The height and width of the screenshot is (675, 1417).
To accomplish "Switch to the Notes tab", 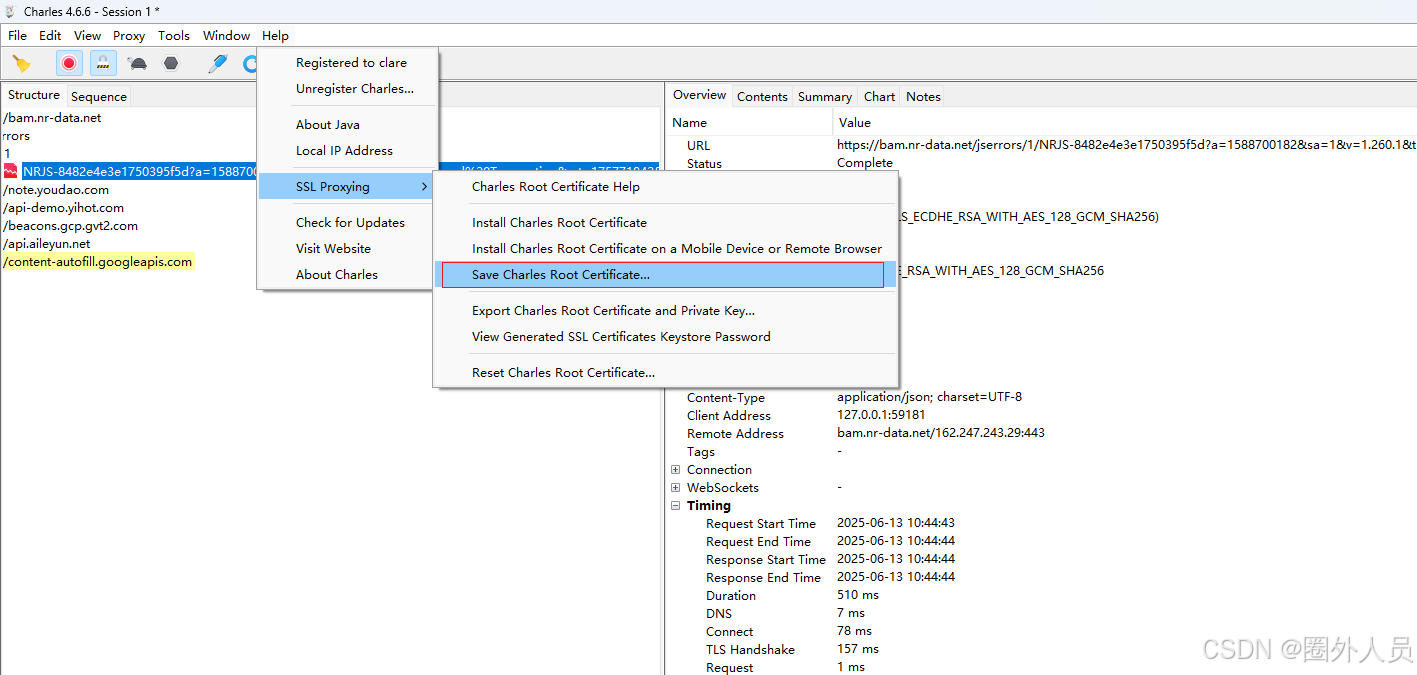I will click(923, 96).
